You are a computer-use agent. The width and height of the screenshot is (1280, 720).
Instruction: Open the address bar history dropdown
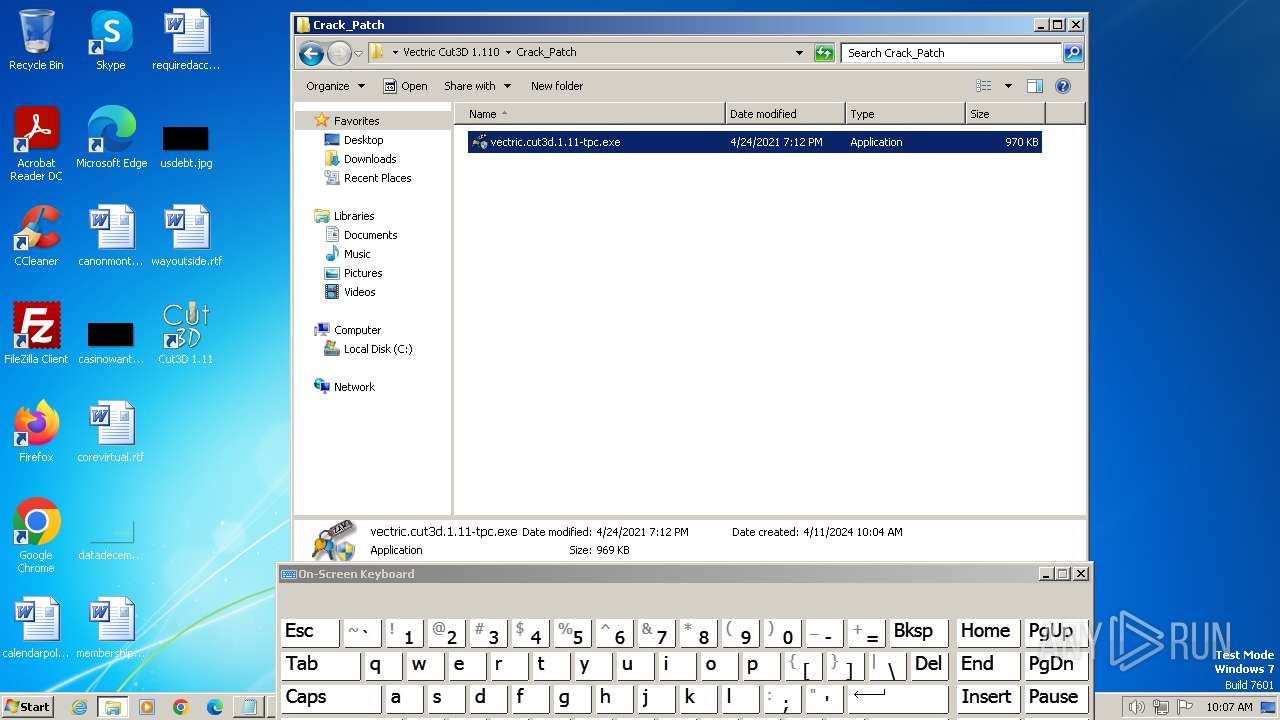click(x=799, y=53)
